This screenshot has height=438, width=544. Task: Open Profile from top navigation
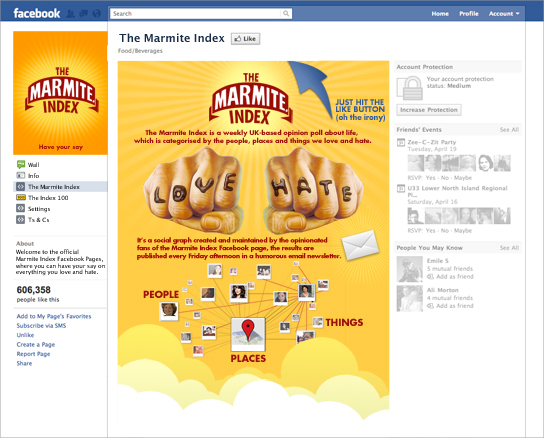[469, 14]
